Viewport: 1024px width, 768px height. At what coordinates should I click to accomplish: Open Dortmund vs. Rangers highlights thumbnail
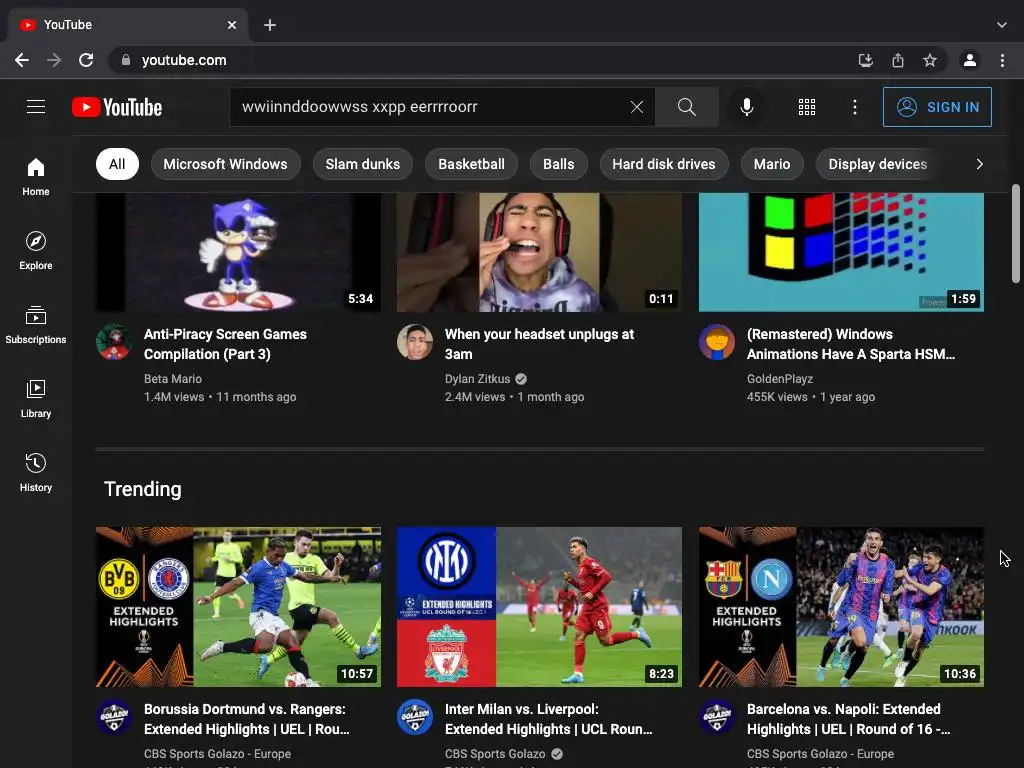(x=238, y=607)
